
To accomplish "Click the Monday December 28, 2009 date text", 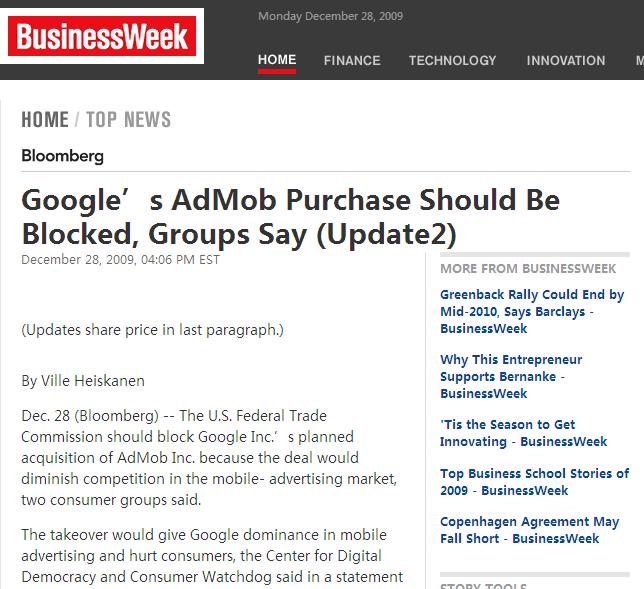I will pos(331,16).
